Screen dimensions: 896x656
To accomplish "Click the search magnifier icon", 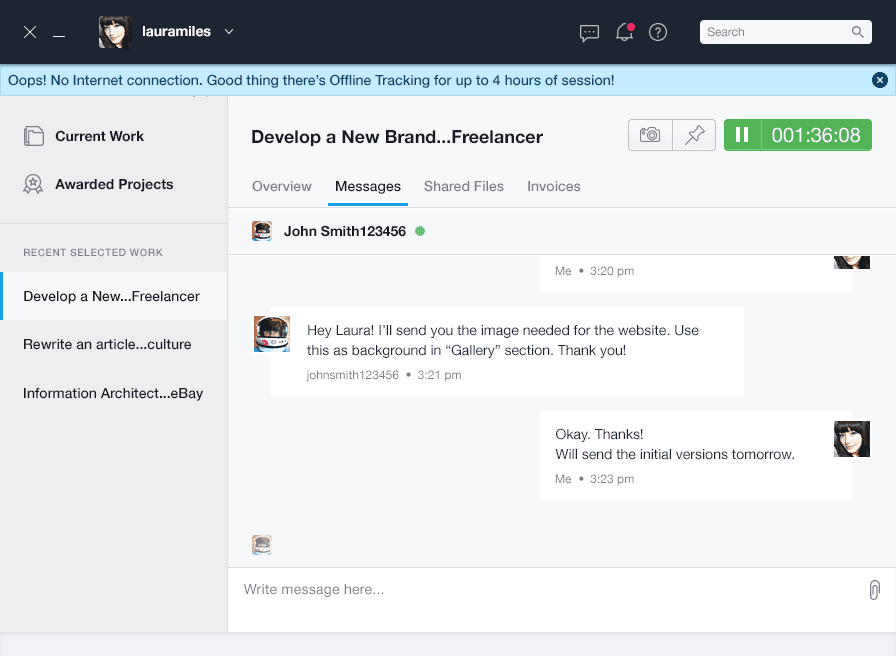I will pos(857,32).
